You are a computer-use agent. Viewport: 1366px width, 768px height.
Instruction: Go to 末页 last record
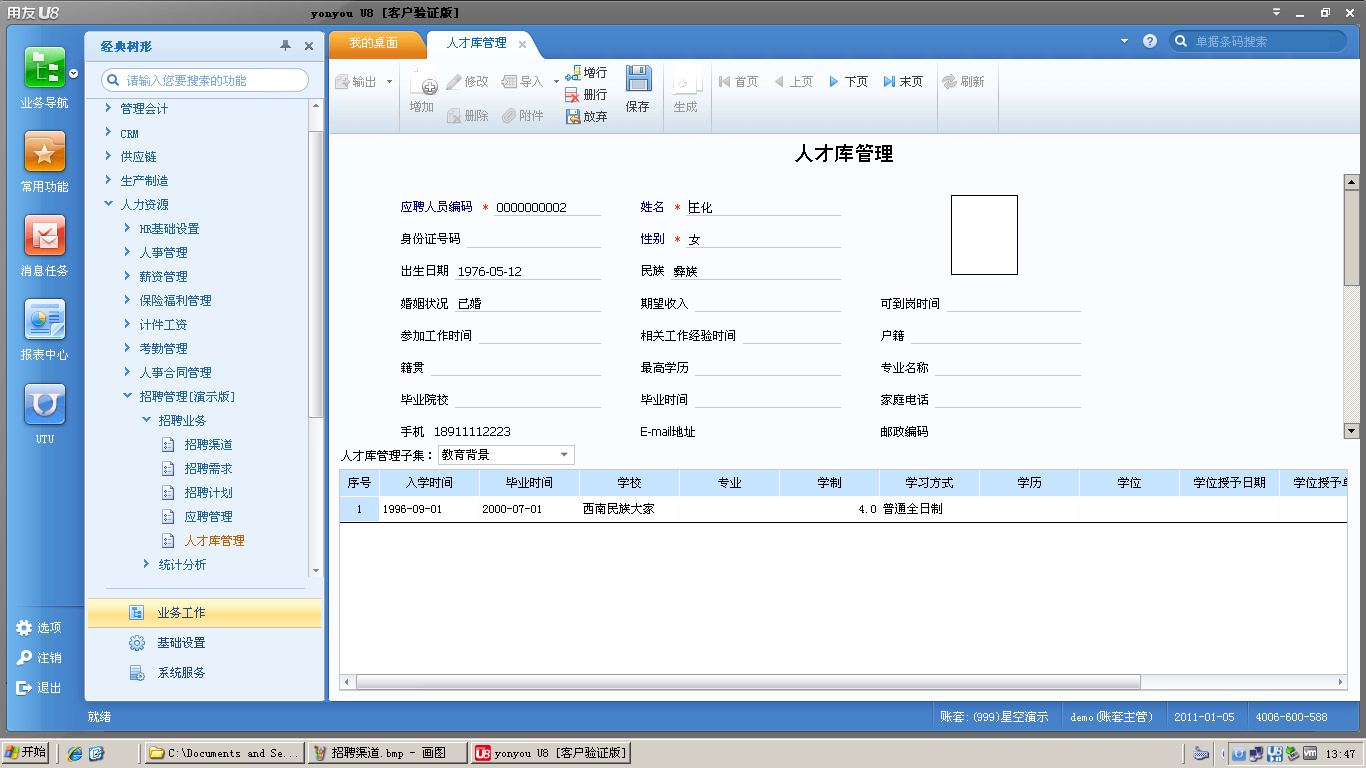(x=903, y=82)
